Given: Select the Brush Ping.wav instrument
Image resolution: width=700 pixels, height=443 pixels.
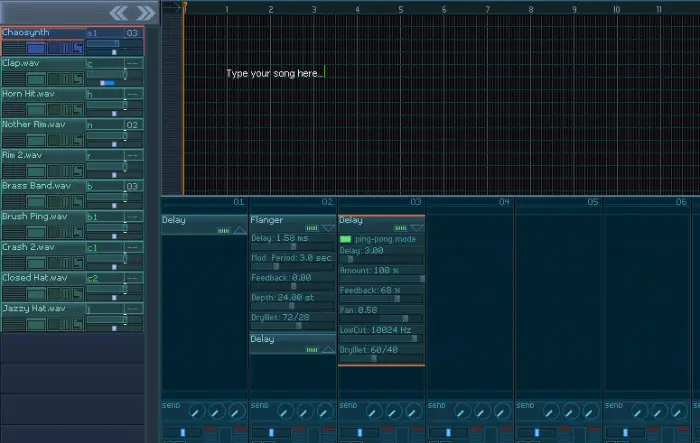Looking at the screenshot, I should coord(43,217).
